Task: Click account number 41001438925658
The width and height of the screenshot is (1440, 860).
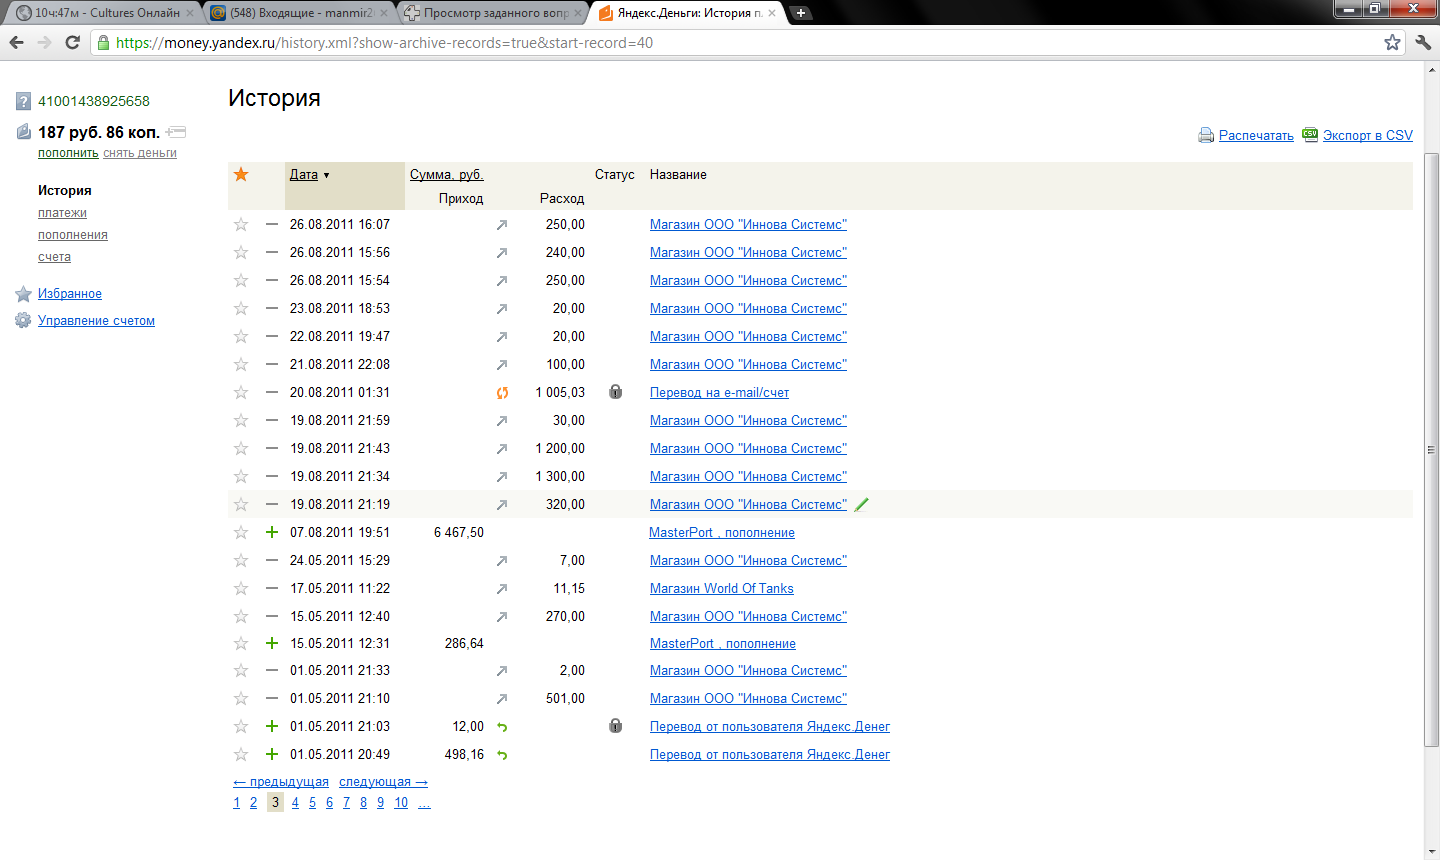Action: click(94, 101)
